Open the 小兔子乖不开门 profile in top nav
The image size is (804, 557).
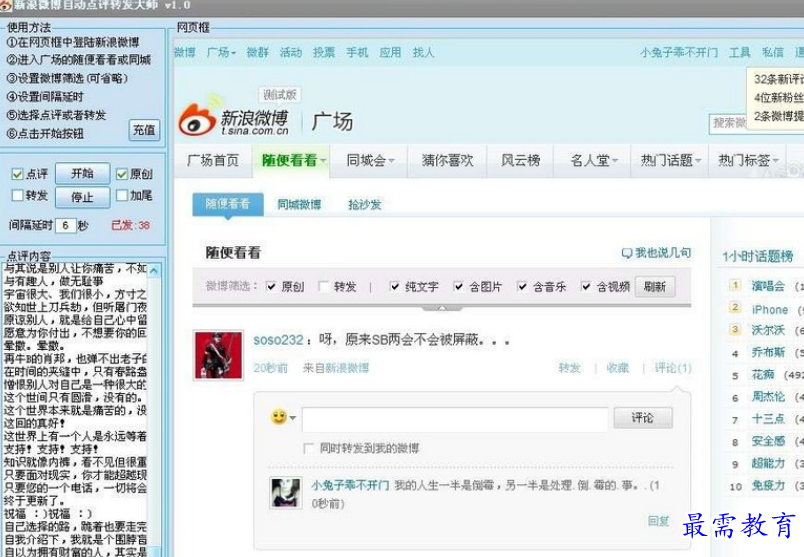(679, 52)
